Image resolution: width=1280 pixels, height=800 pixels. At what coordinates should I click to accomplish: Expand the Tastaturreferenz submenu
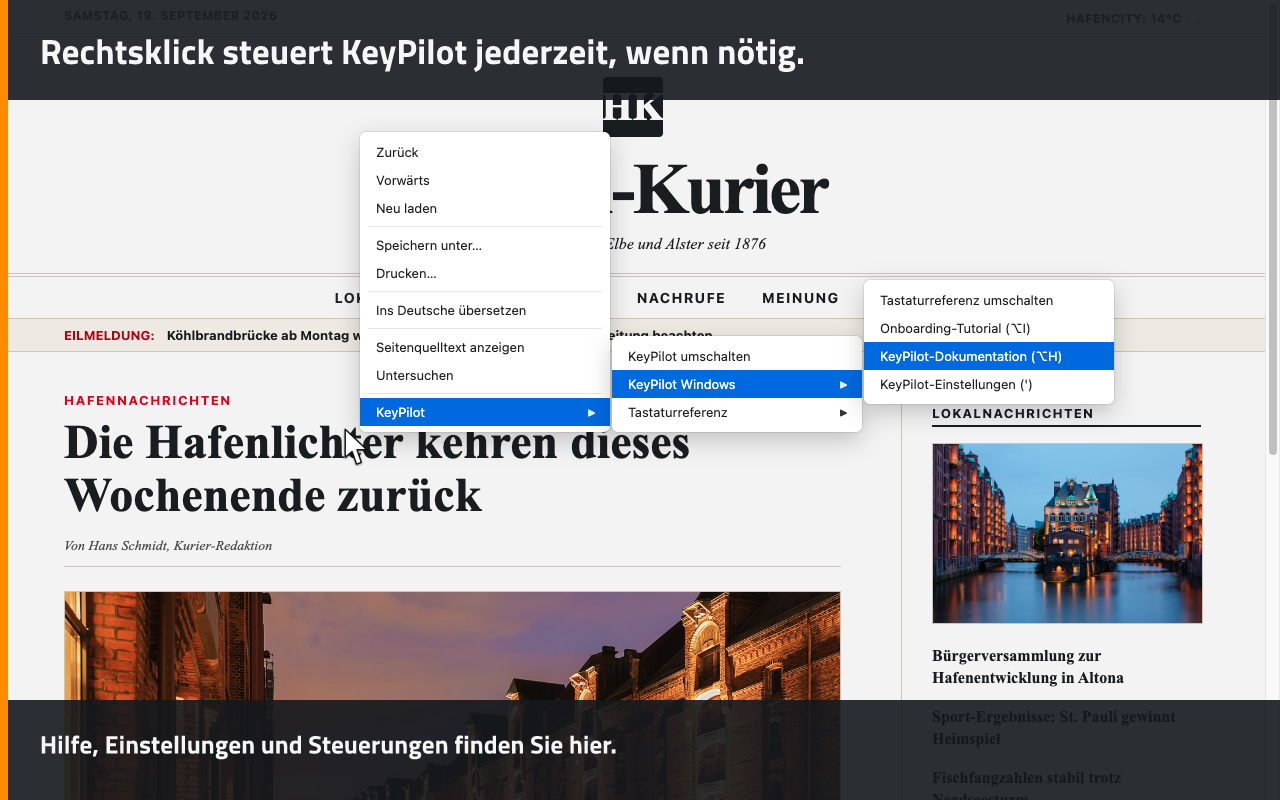pyautogui.click(x=737, y=413)
